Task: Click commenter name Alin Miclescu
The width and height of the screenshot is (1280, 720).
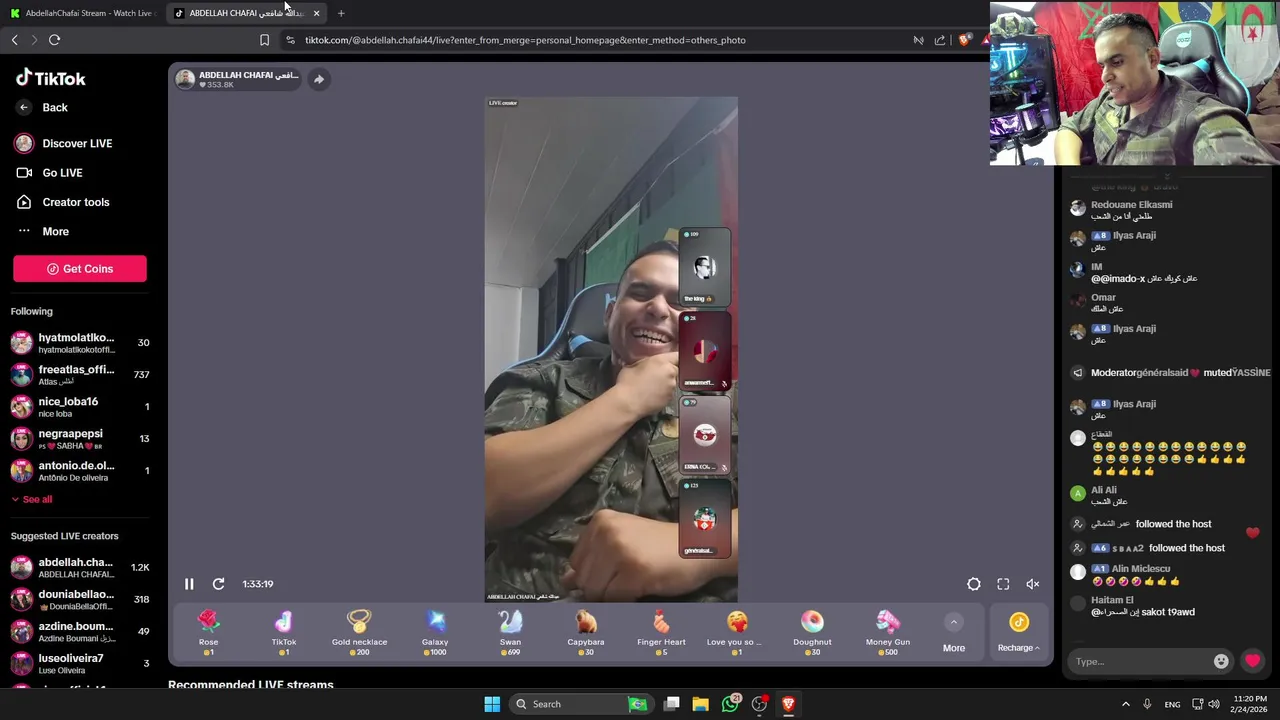Action: click(1141, 568)
